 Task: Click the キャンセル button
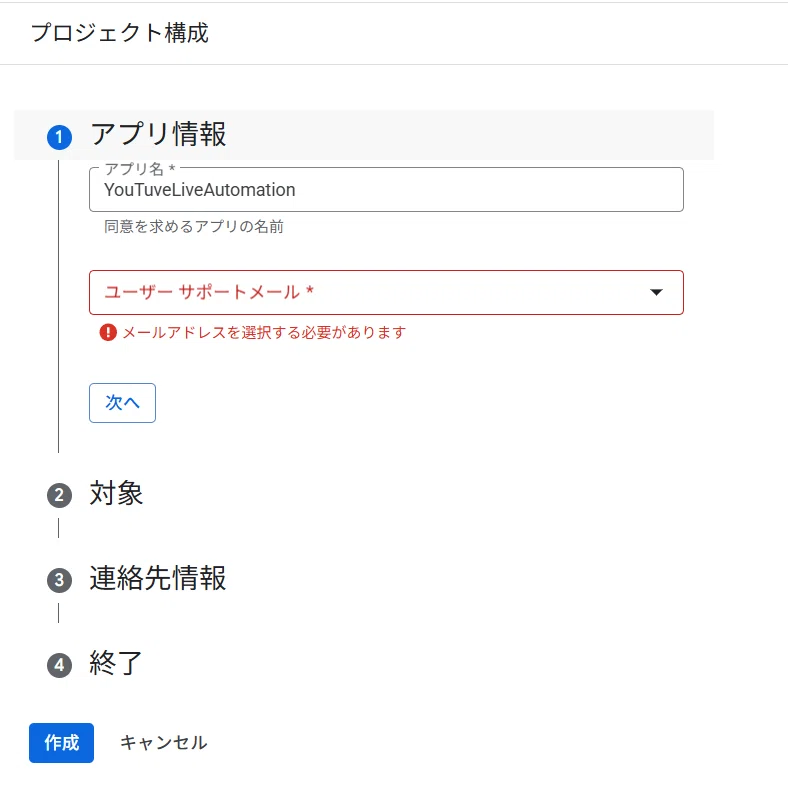164,743
